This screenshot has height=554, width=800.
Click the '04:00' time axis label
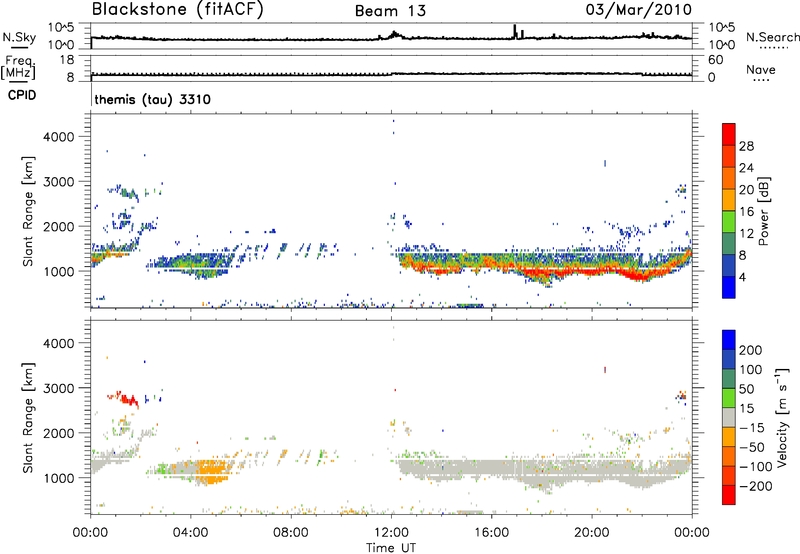(x=191, y=533)
